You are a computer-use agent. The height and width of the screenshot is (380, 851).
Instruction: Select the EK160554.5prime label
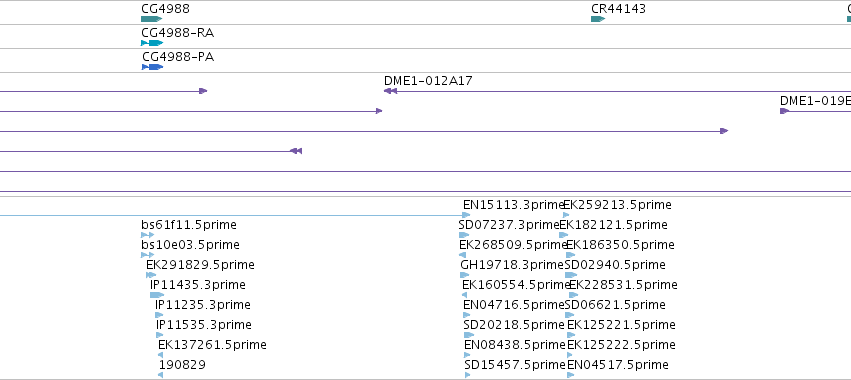click(516, 285)
